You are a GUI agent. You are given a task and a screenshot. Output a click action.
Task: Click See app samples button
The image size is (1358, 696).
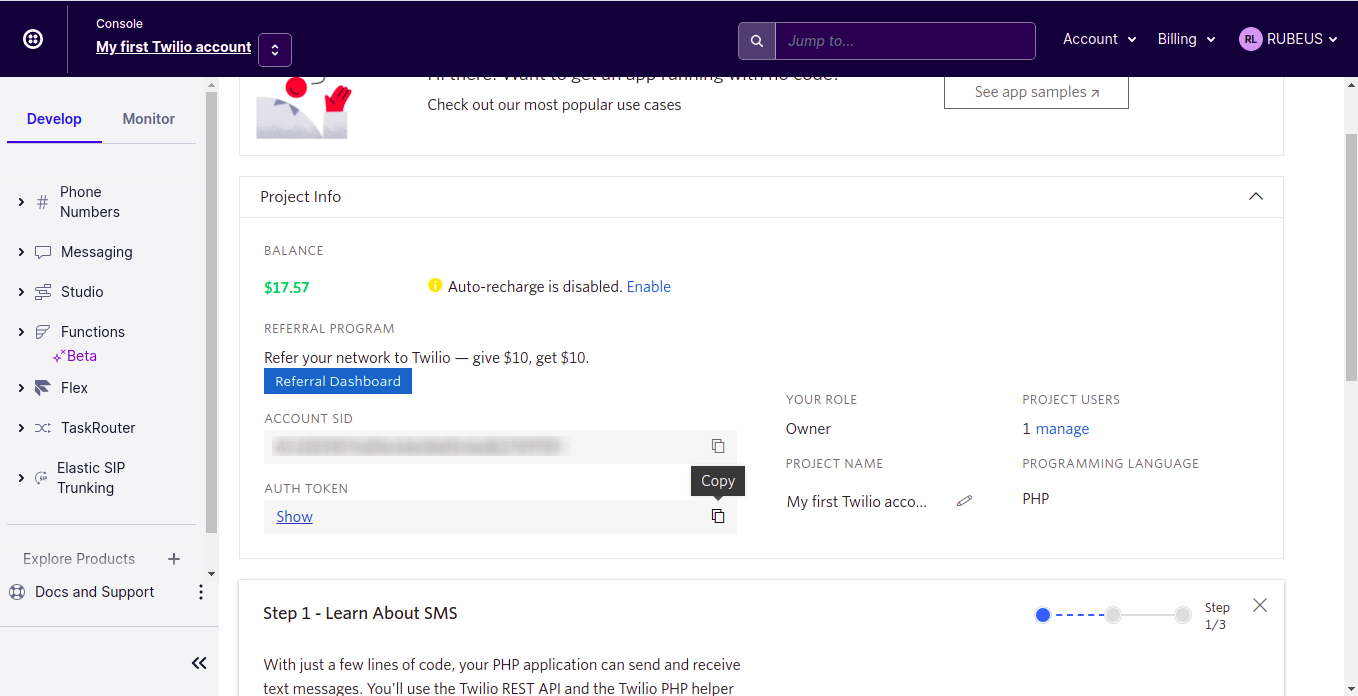click(1036, 92)
